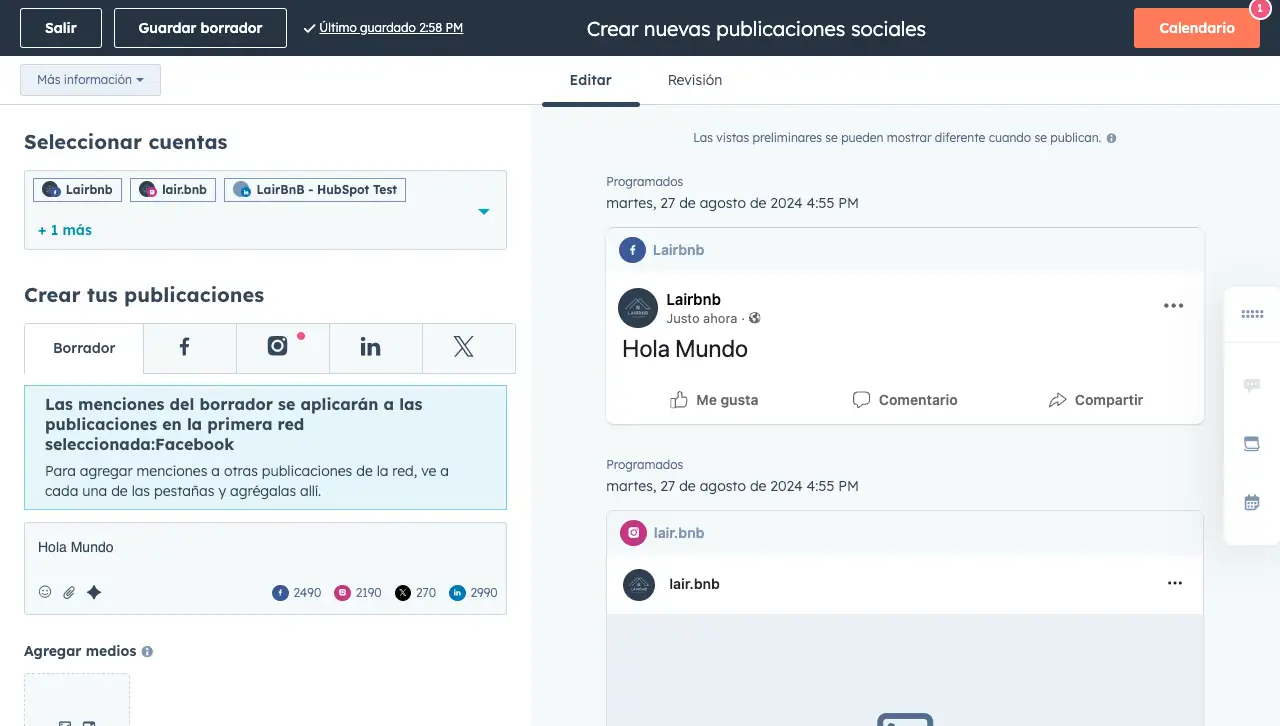Show the + 1 más accounts
Screen dimensions: 1280x726
click(x=65, y=230)
